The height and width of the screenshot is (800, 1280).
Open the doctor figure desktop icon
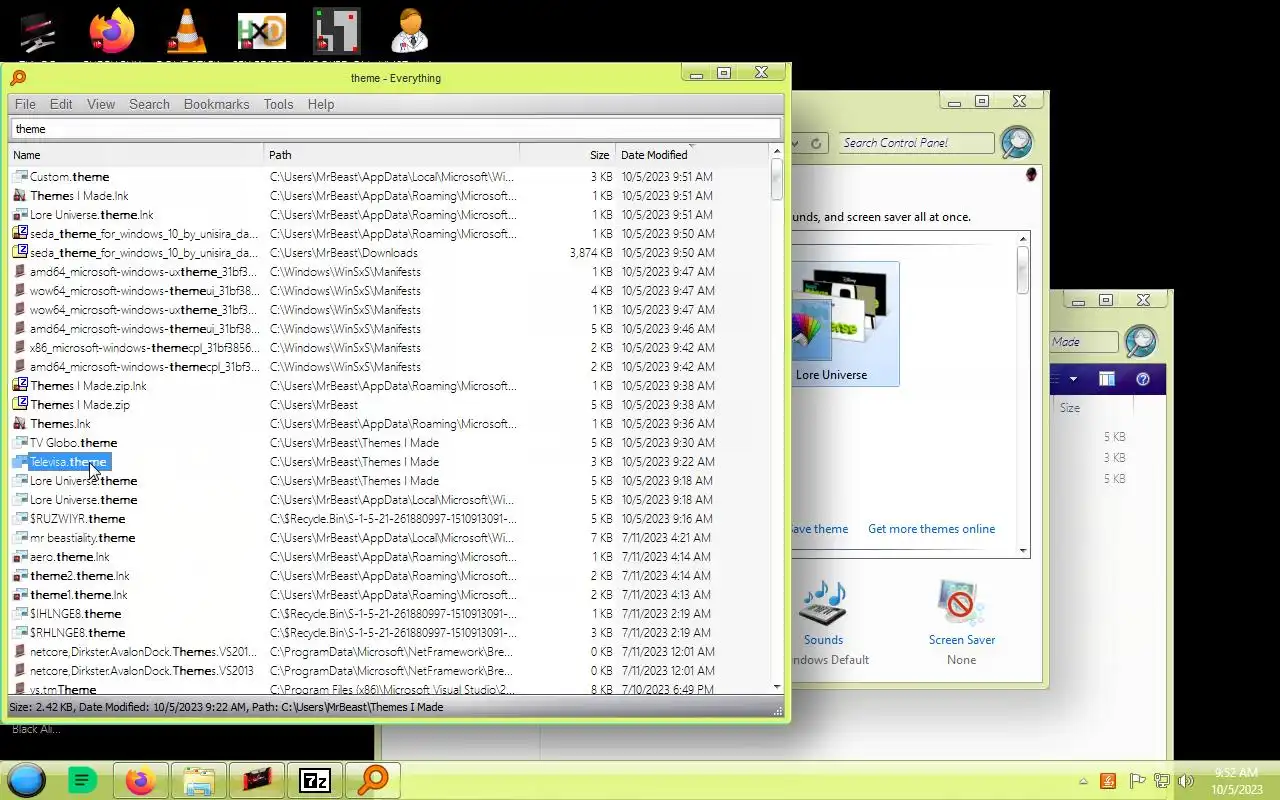coord(411,31)
